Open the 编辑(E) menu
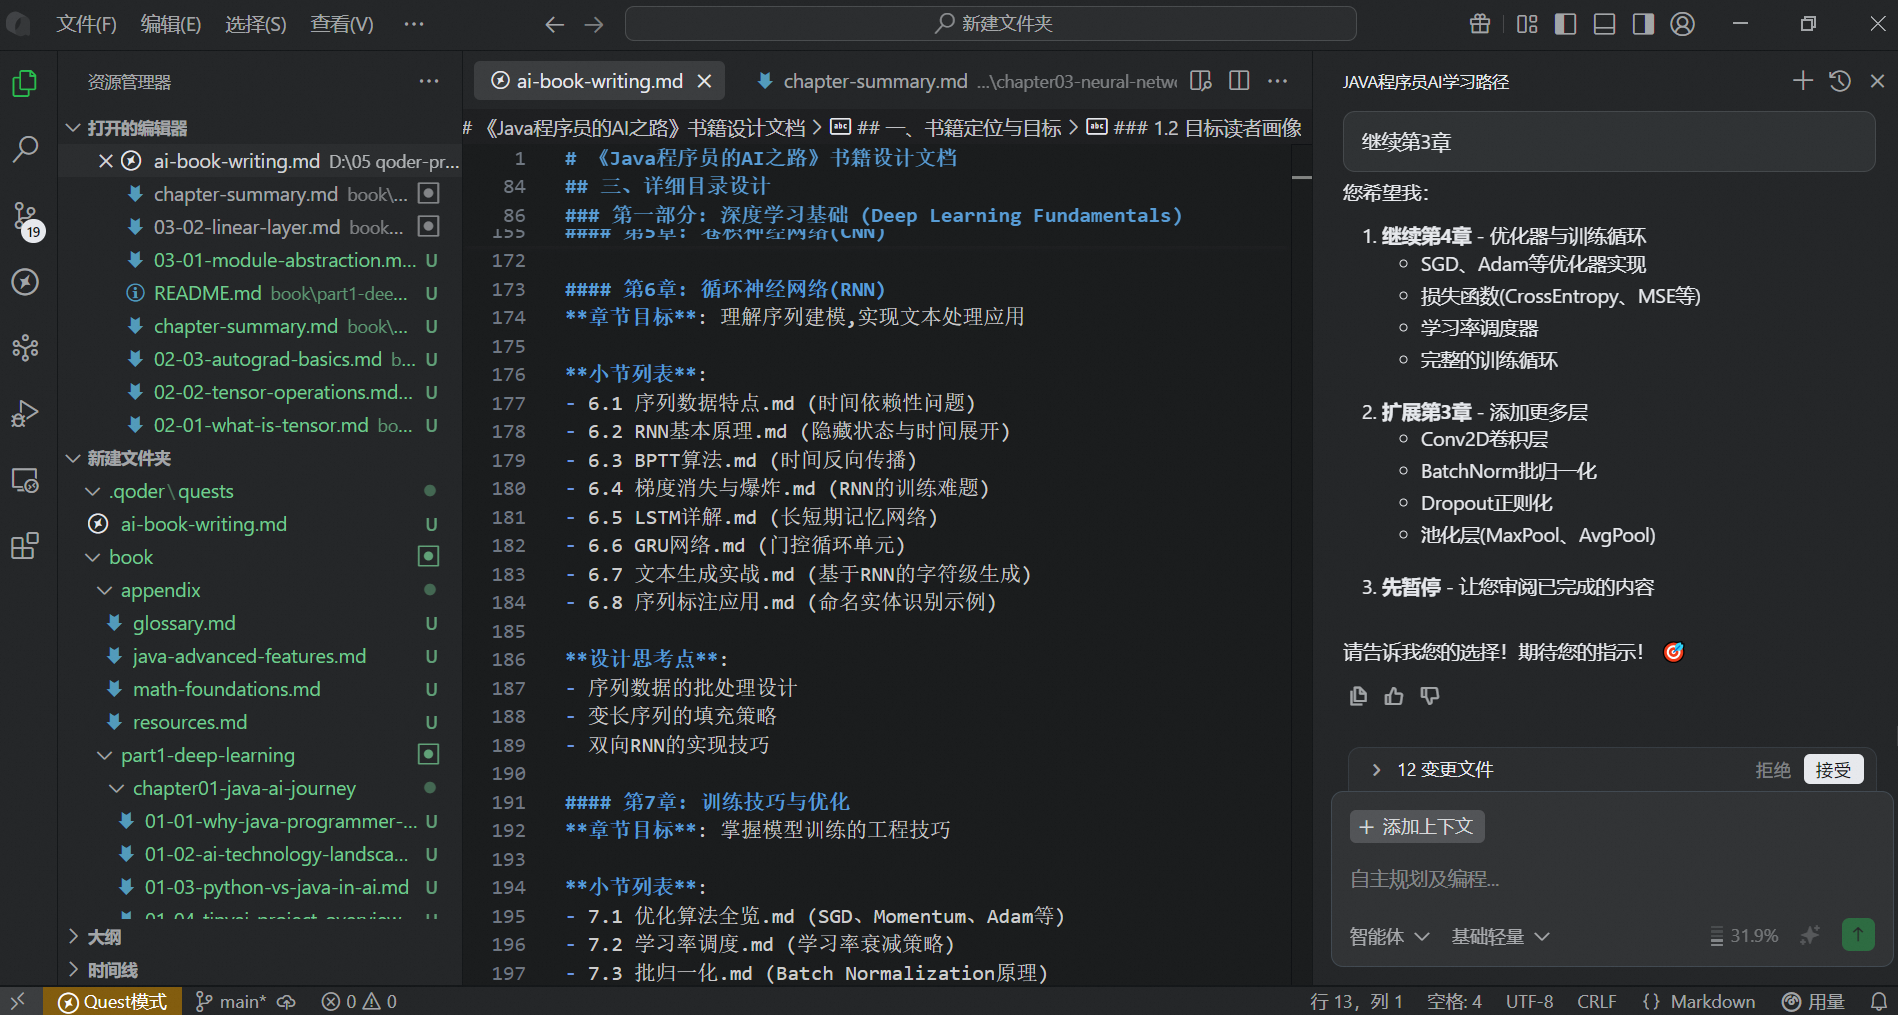 pos(171,24)
